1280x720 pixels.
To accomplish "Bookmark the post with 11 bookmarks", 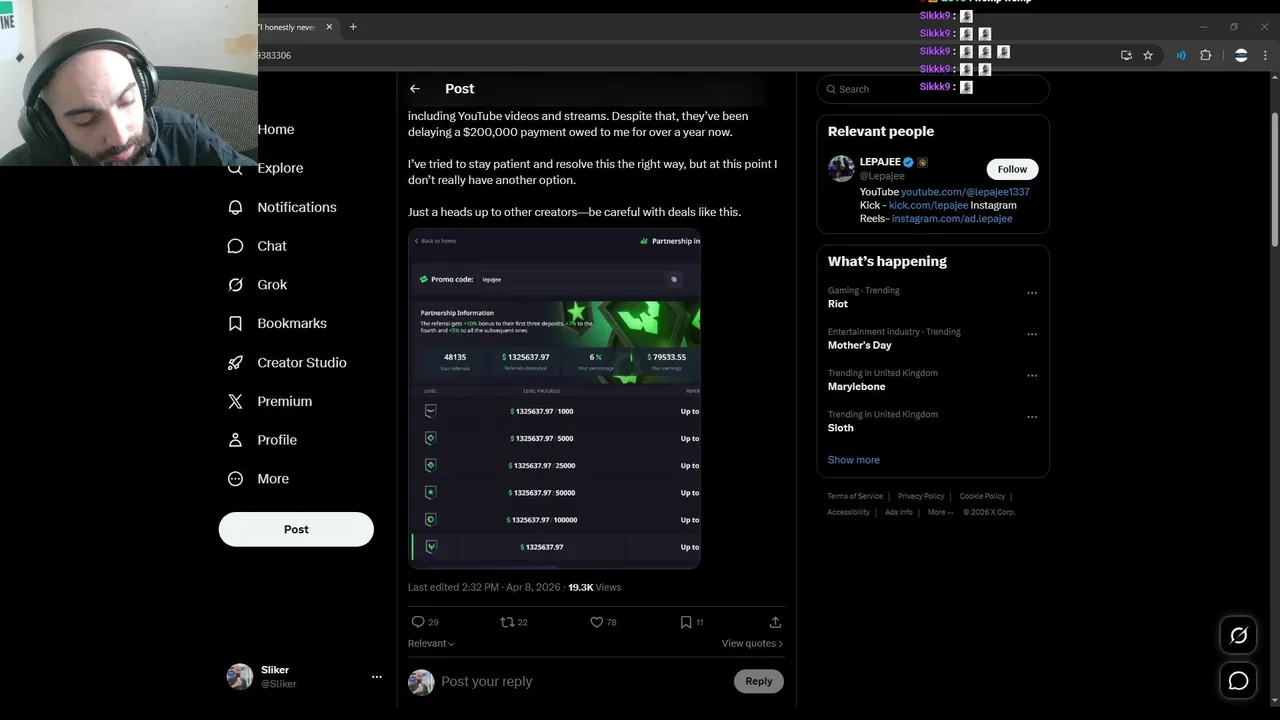I will click(686, 622).
